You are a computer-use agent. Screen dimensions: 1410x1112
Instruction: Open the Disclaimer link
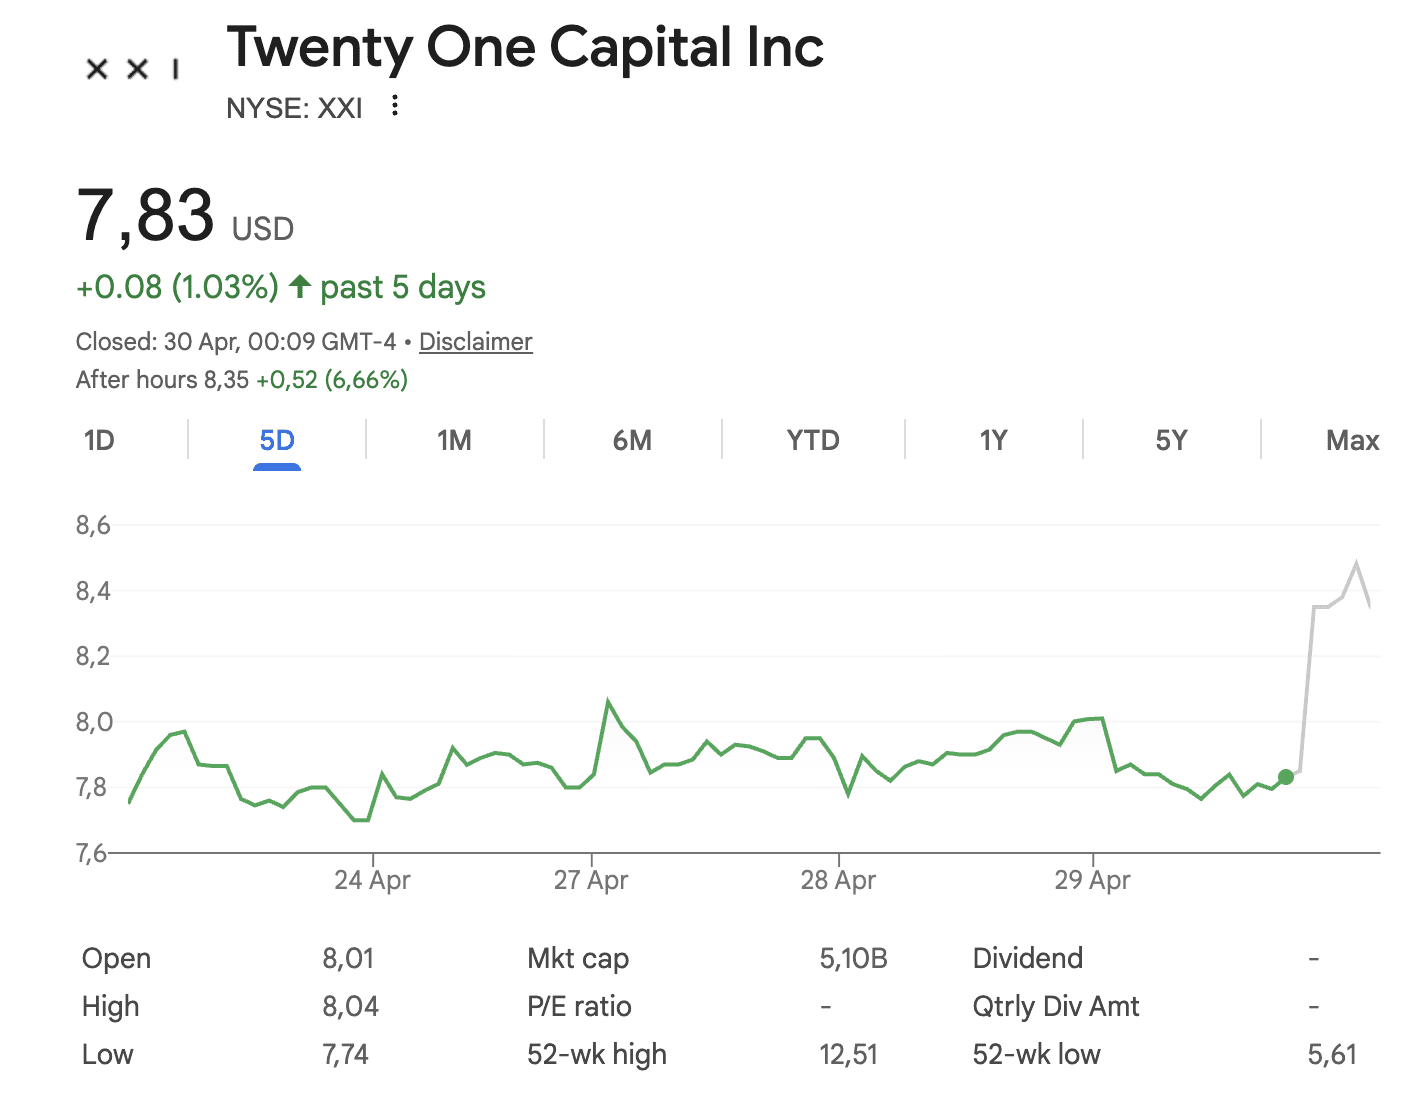475,341
